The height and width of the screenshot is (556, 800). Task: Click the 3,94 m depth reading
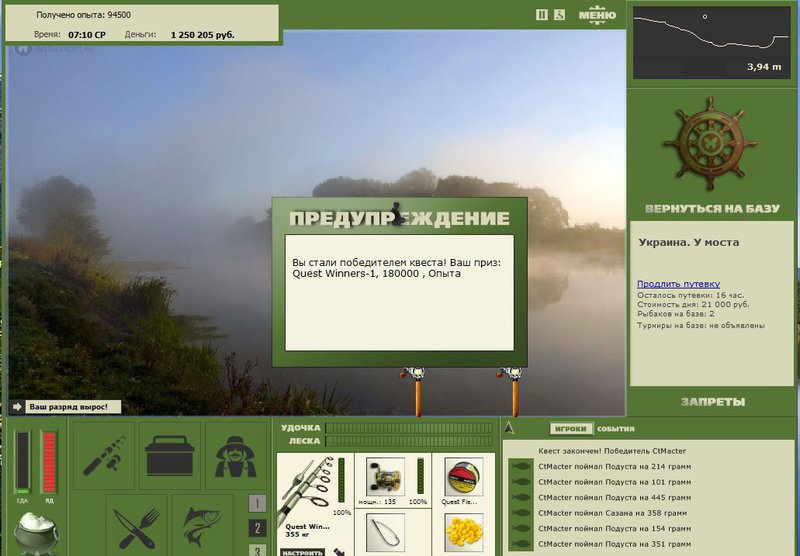tap(764, 66)
